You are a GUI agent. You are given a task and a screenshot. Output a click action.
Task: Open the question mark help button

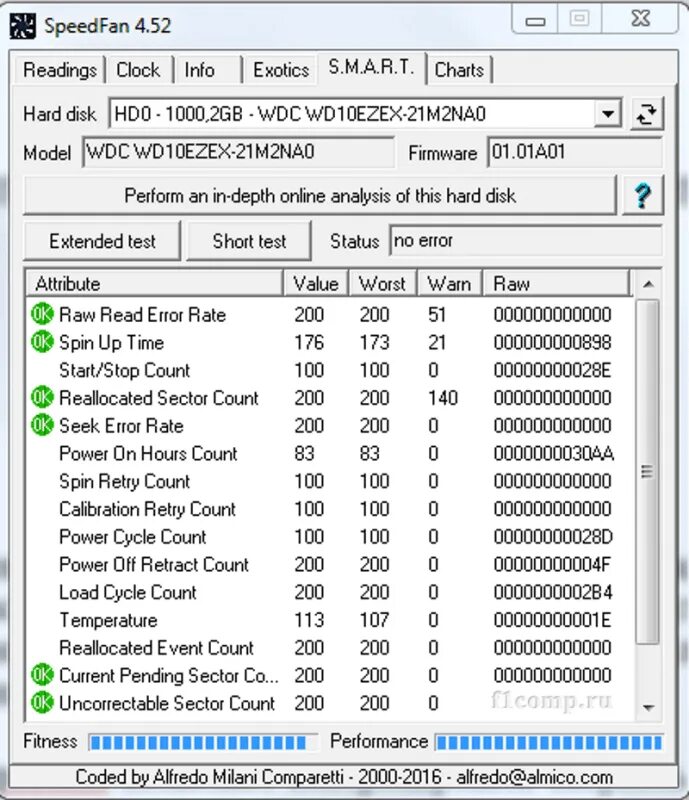(x=643, y=195)
